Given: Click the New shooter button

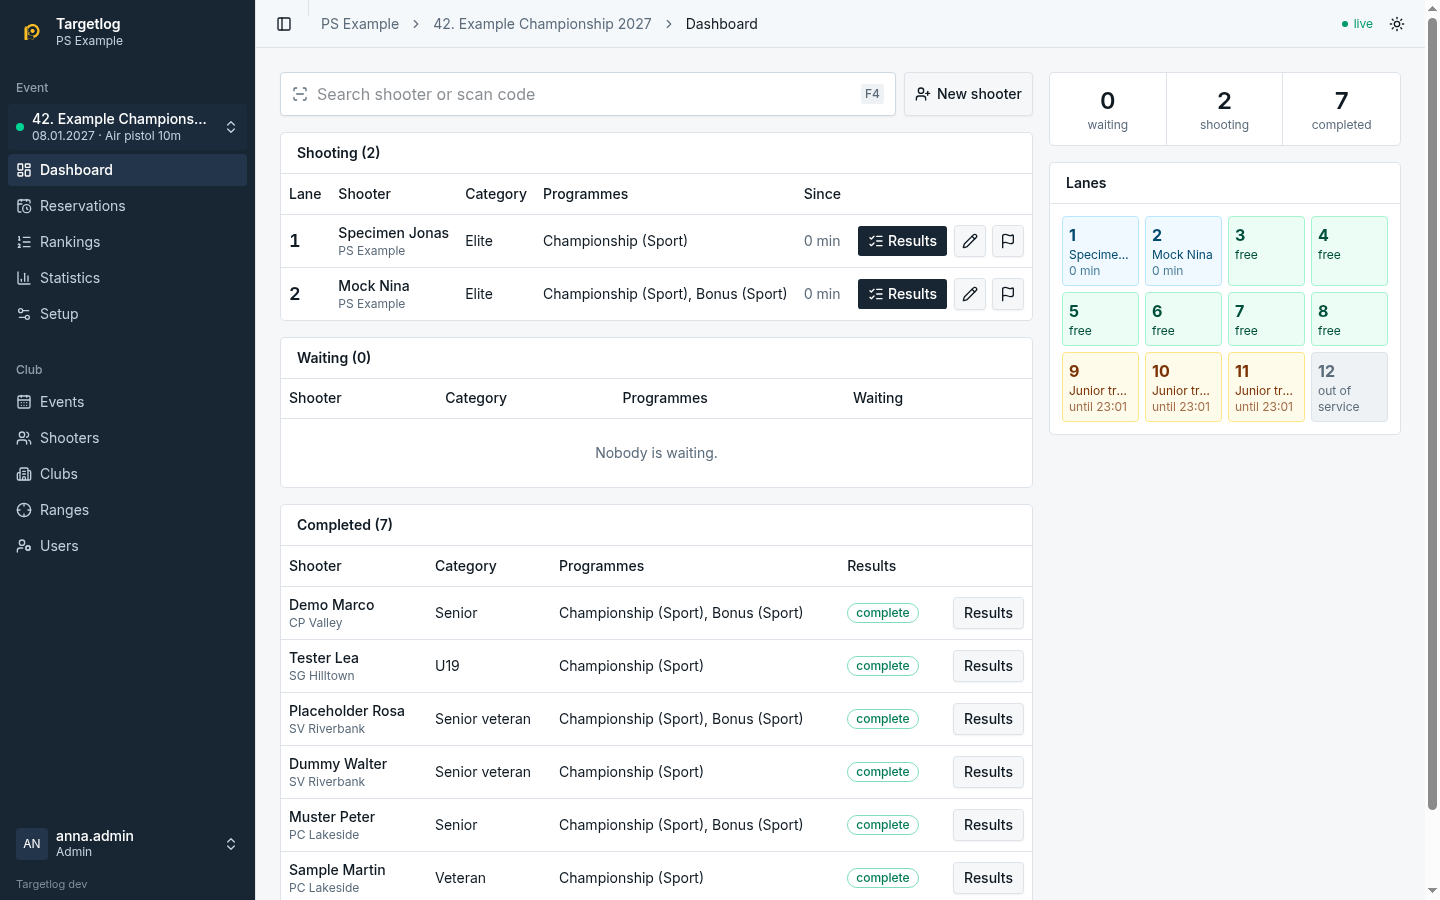Looking at the screenshot, I should (x=968, y=94).
